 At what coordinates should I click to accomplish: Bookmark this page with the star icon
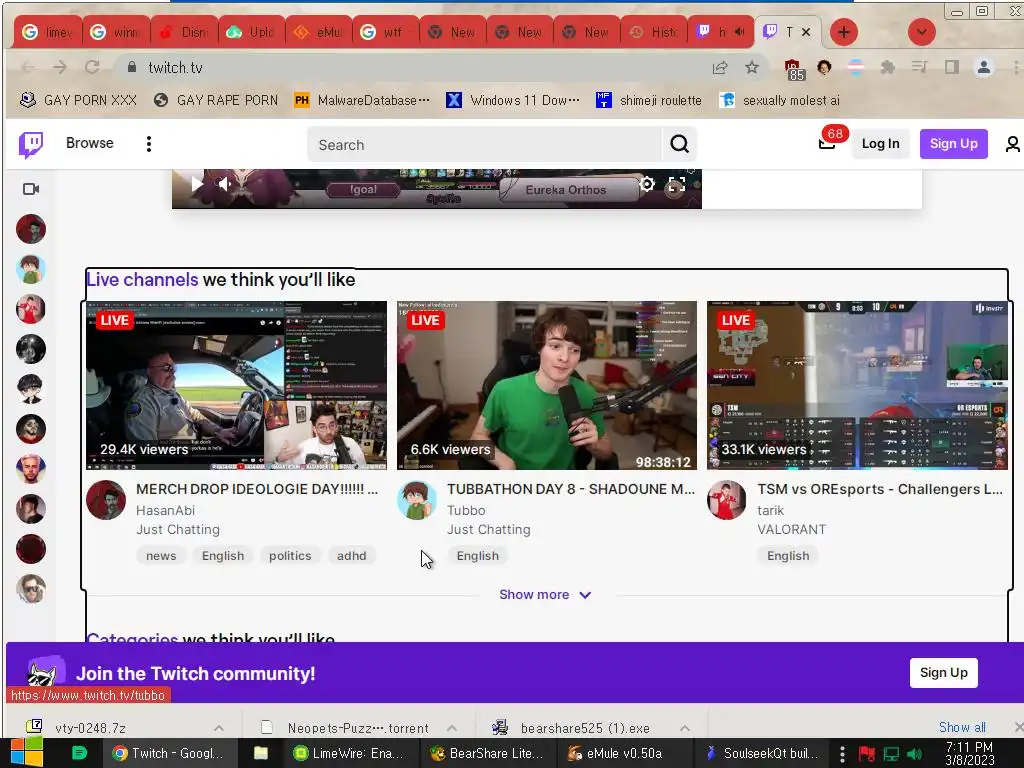pyautogui.click(x=752, y=67)
